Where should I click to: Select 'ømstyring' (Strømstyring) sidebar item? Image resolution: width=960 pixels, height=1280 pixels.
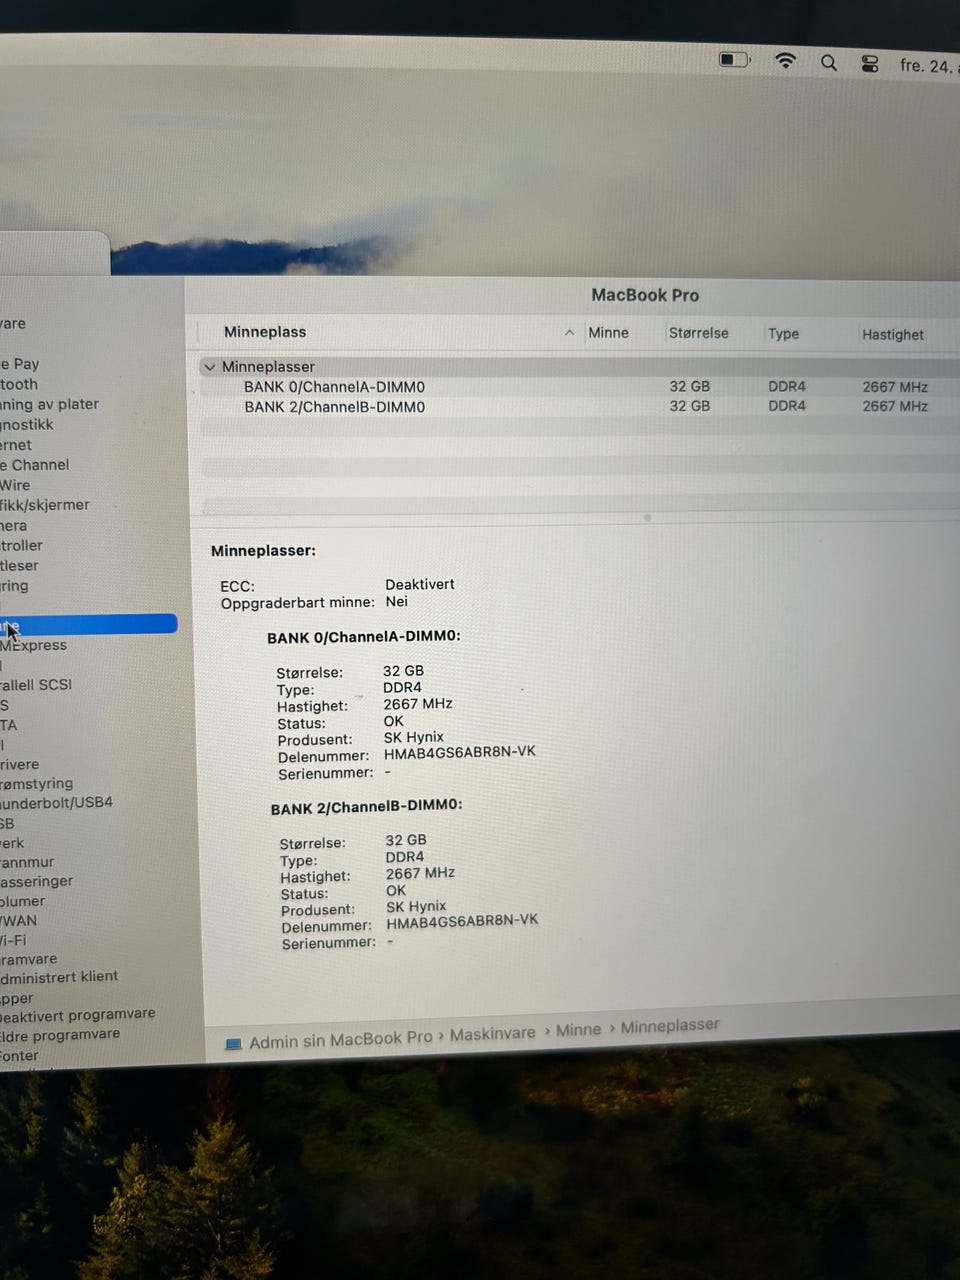(x=37, y=783)
